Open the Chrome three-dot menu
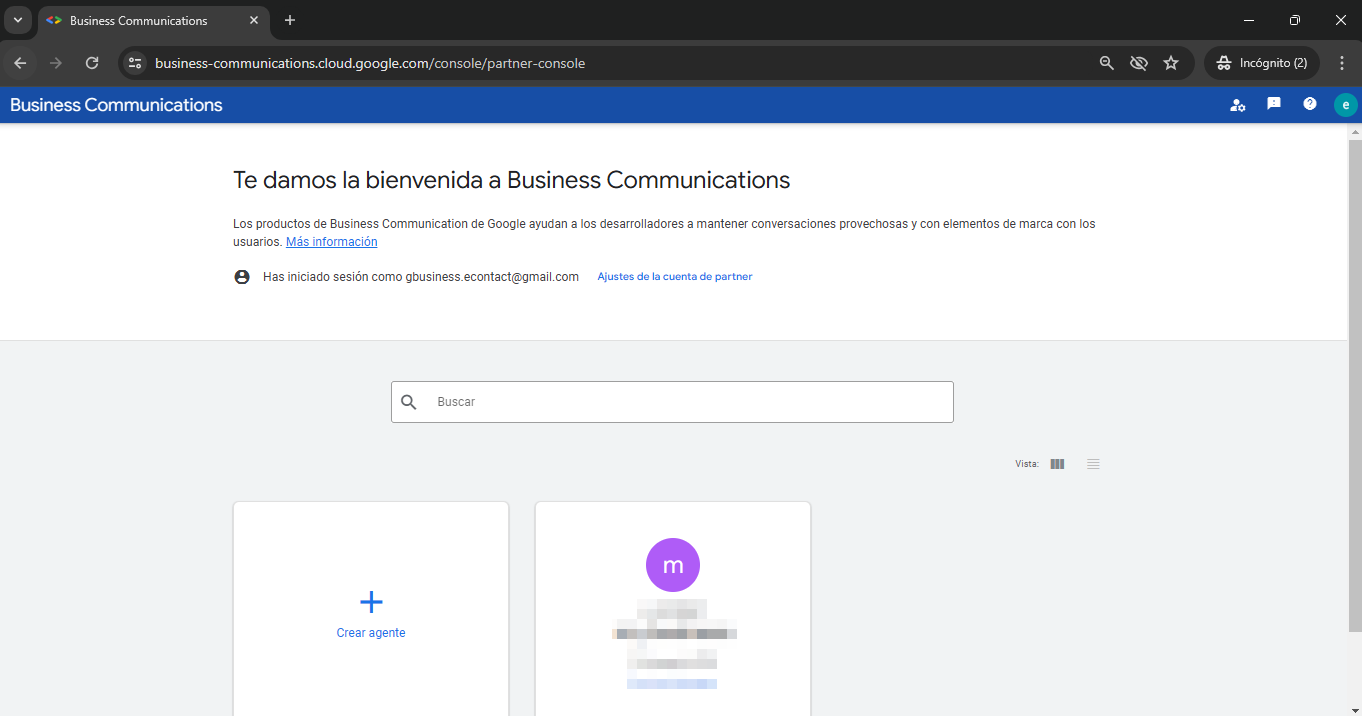Screen dimensions: 1362x716 pyautogui.click(x=1342, y=63)
